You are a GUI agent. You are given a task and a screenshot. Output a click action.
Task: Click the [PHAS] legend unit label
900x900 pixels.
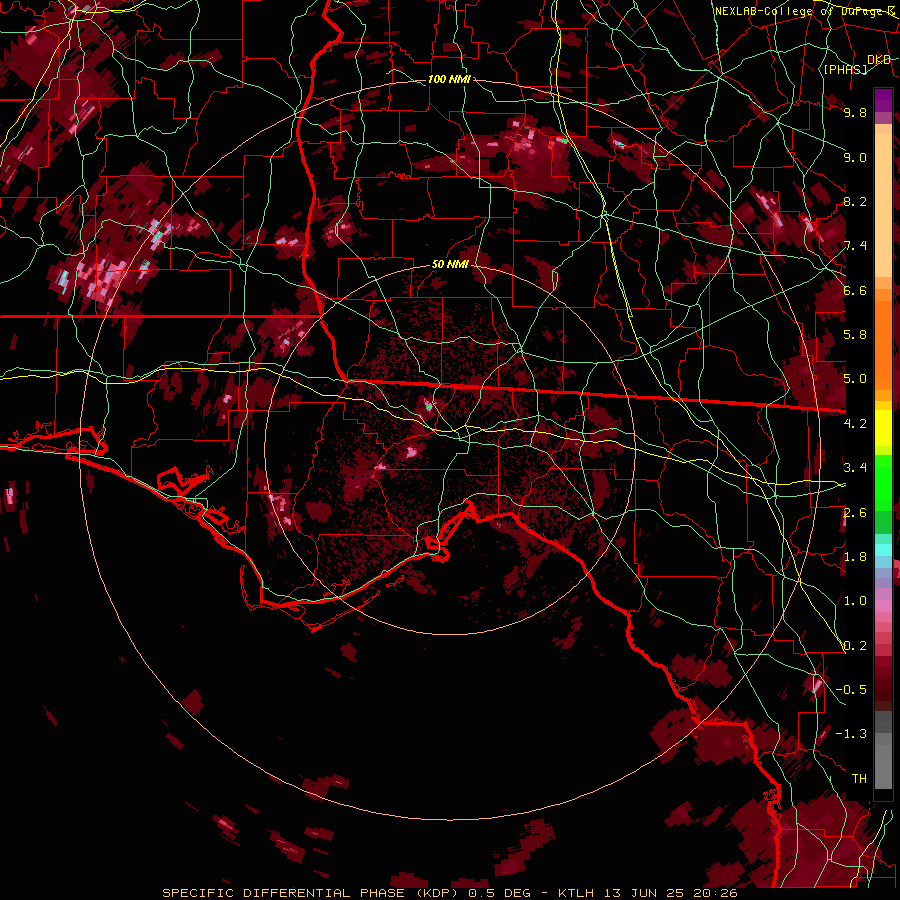[845, 69]
